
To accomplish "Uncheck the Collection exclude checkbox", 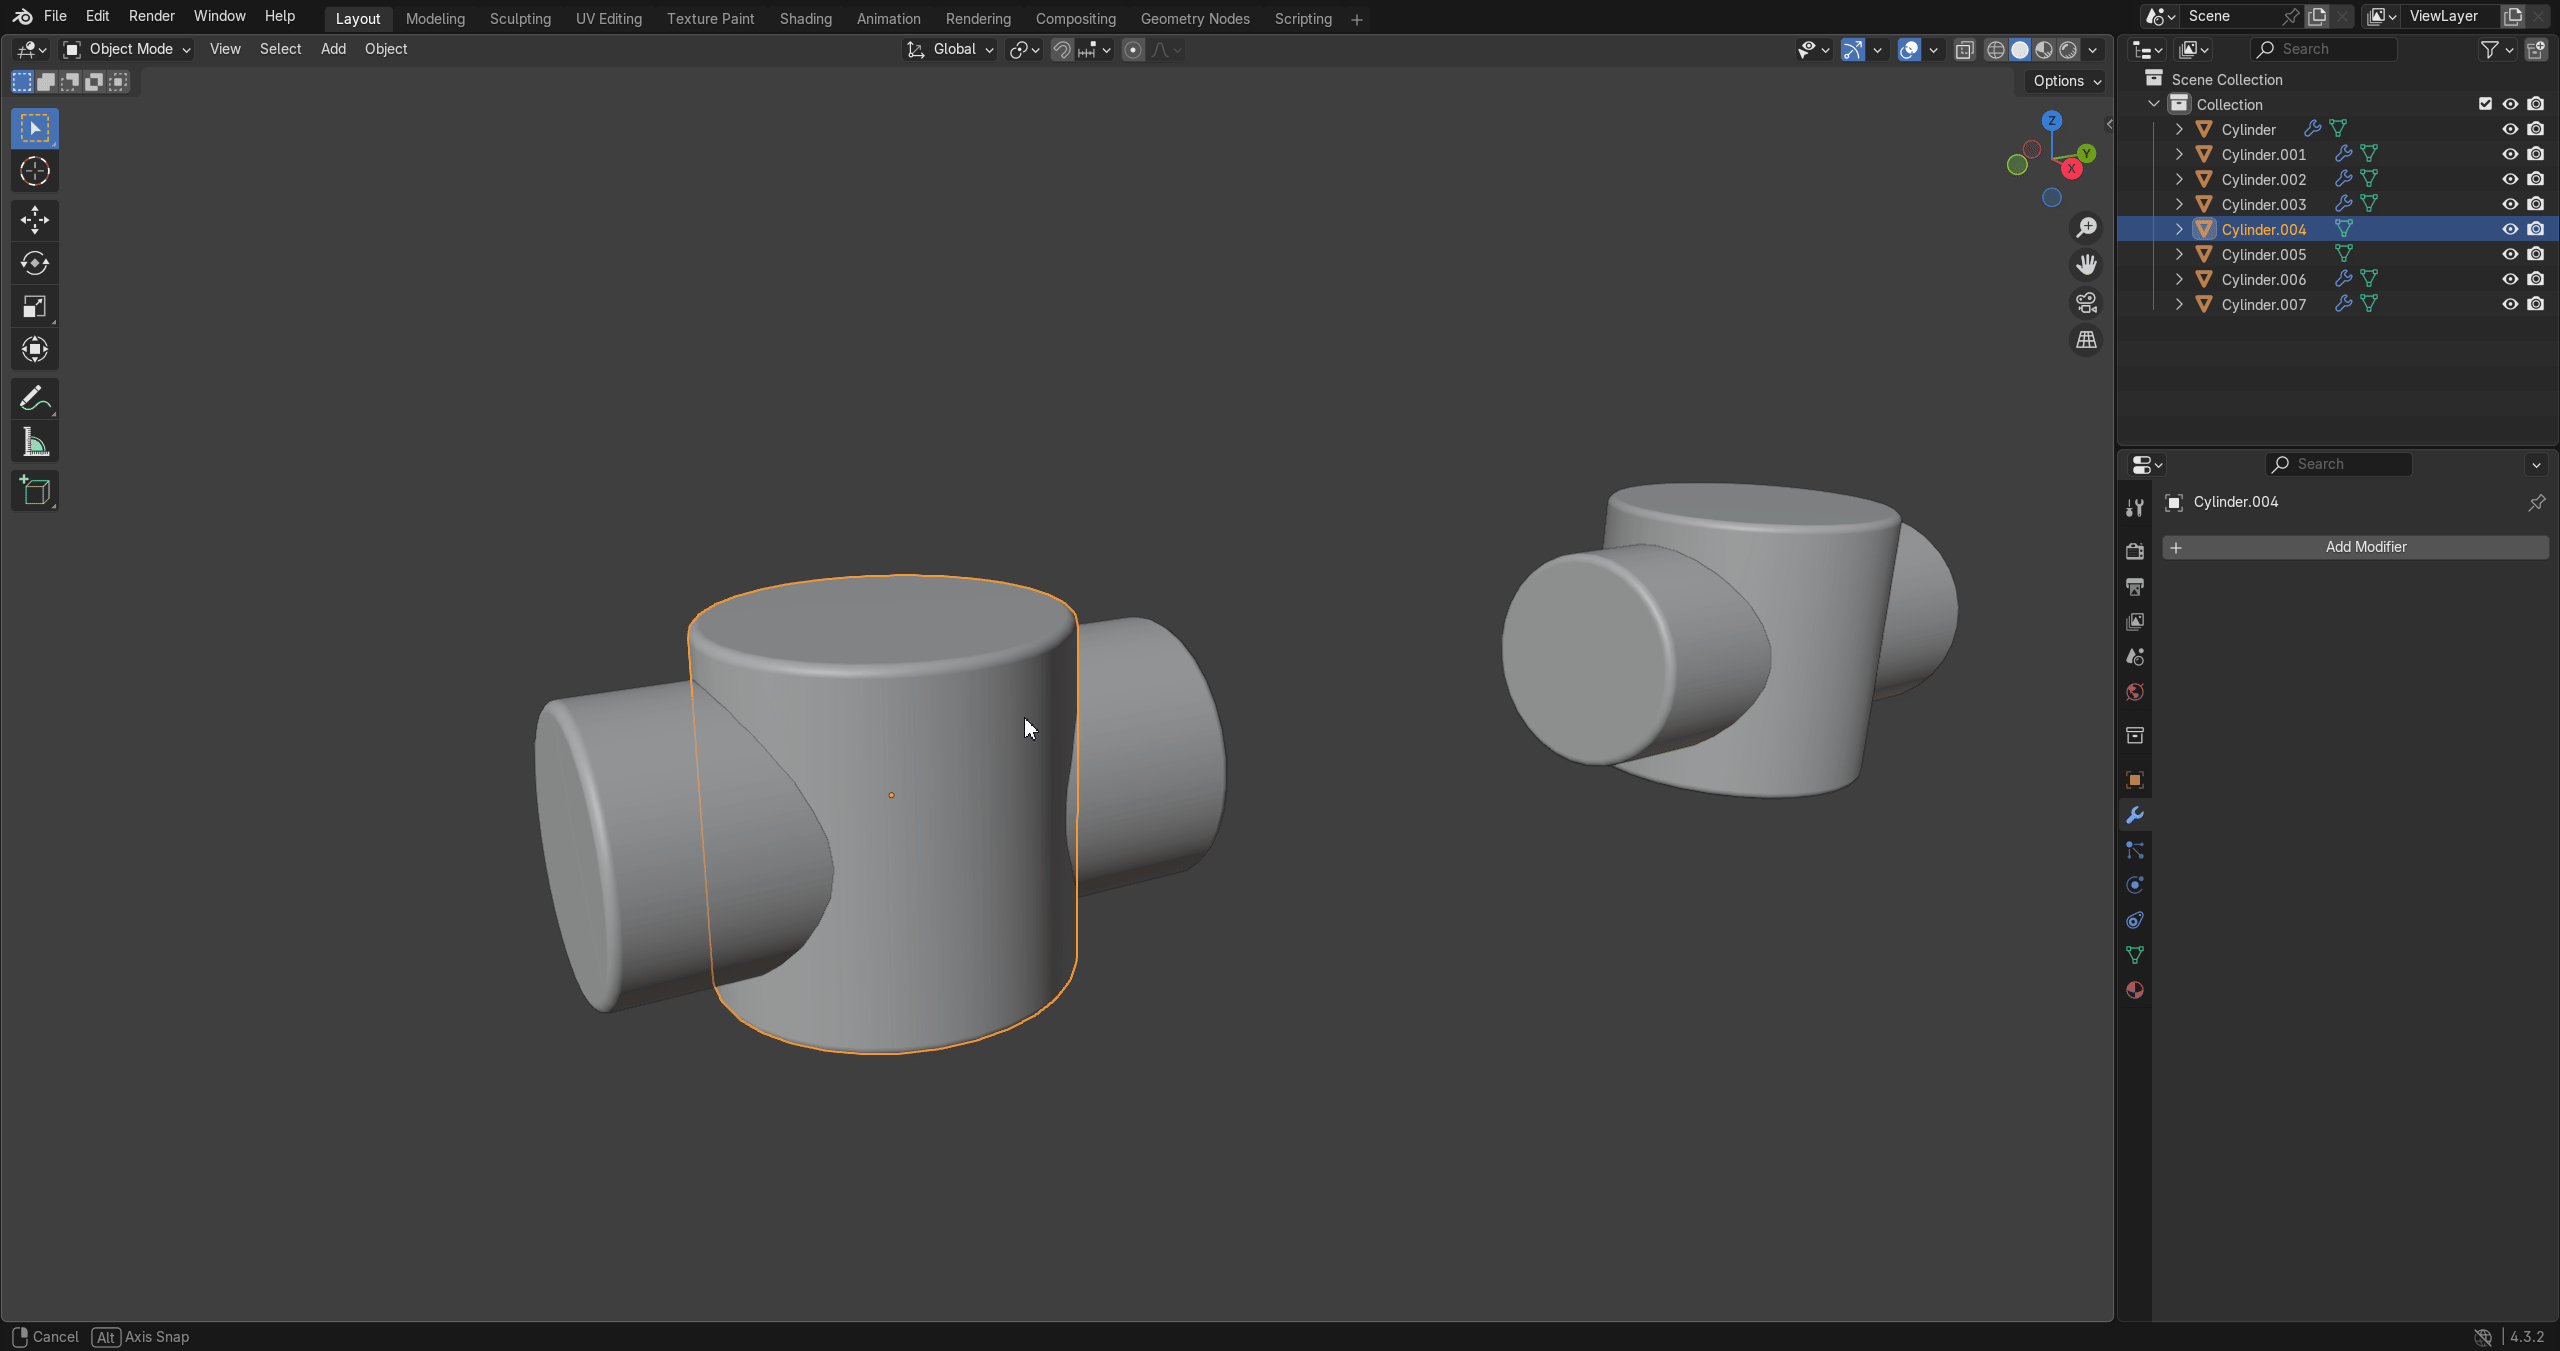I will (2485, 104).
